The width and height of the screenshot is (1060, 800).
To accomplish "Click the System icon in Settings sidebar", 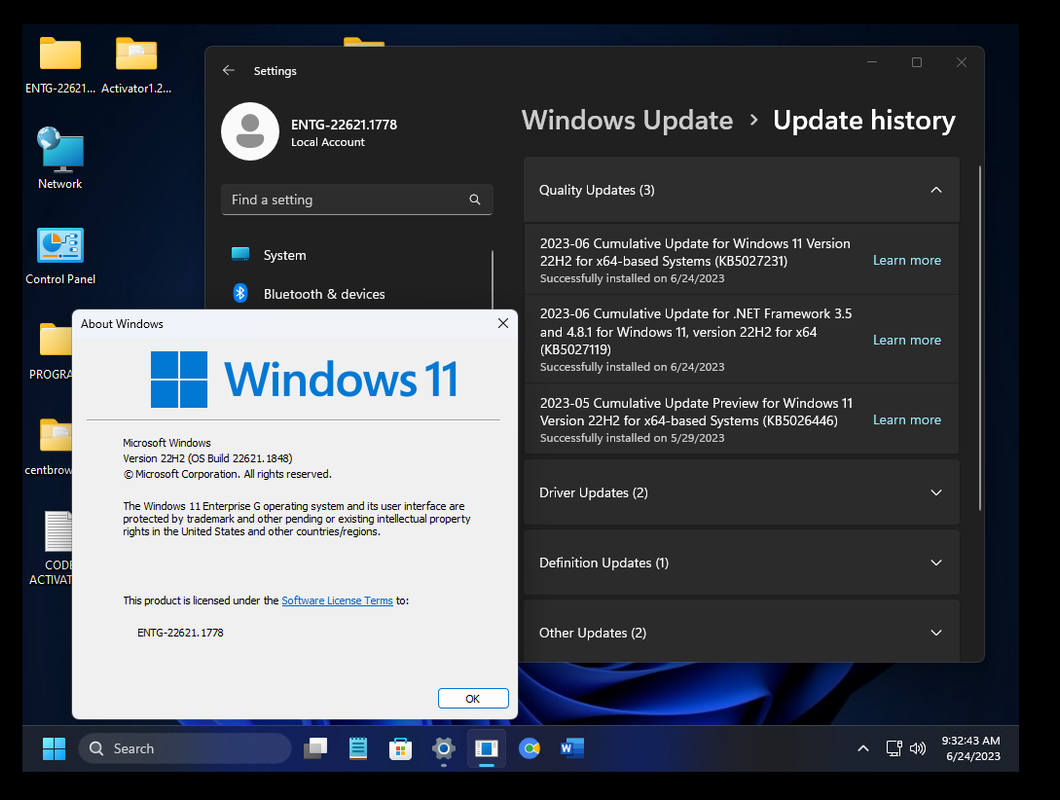I will pyautogui.click(x=241, y=254).
